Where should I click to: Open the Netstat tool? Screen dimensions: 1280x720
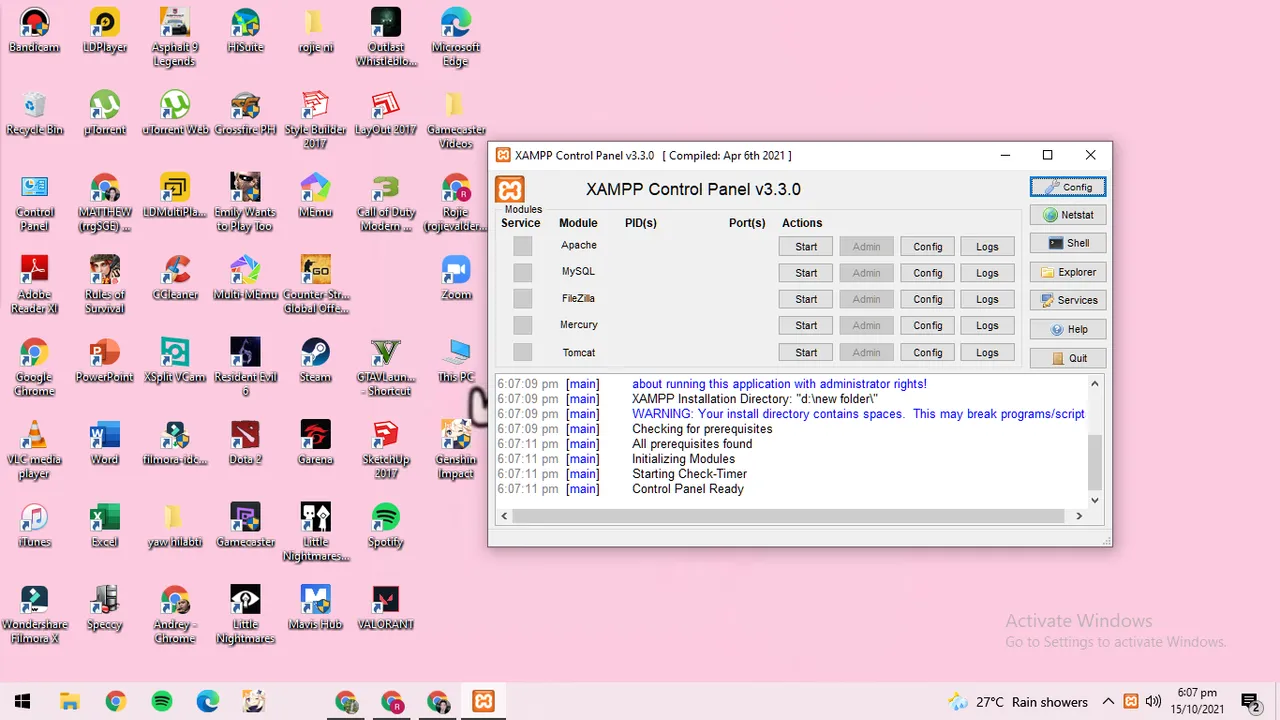[x=1068, y=215]
